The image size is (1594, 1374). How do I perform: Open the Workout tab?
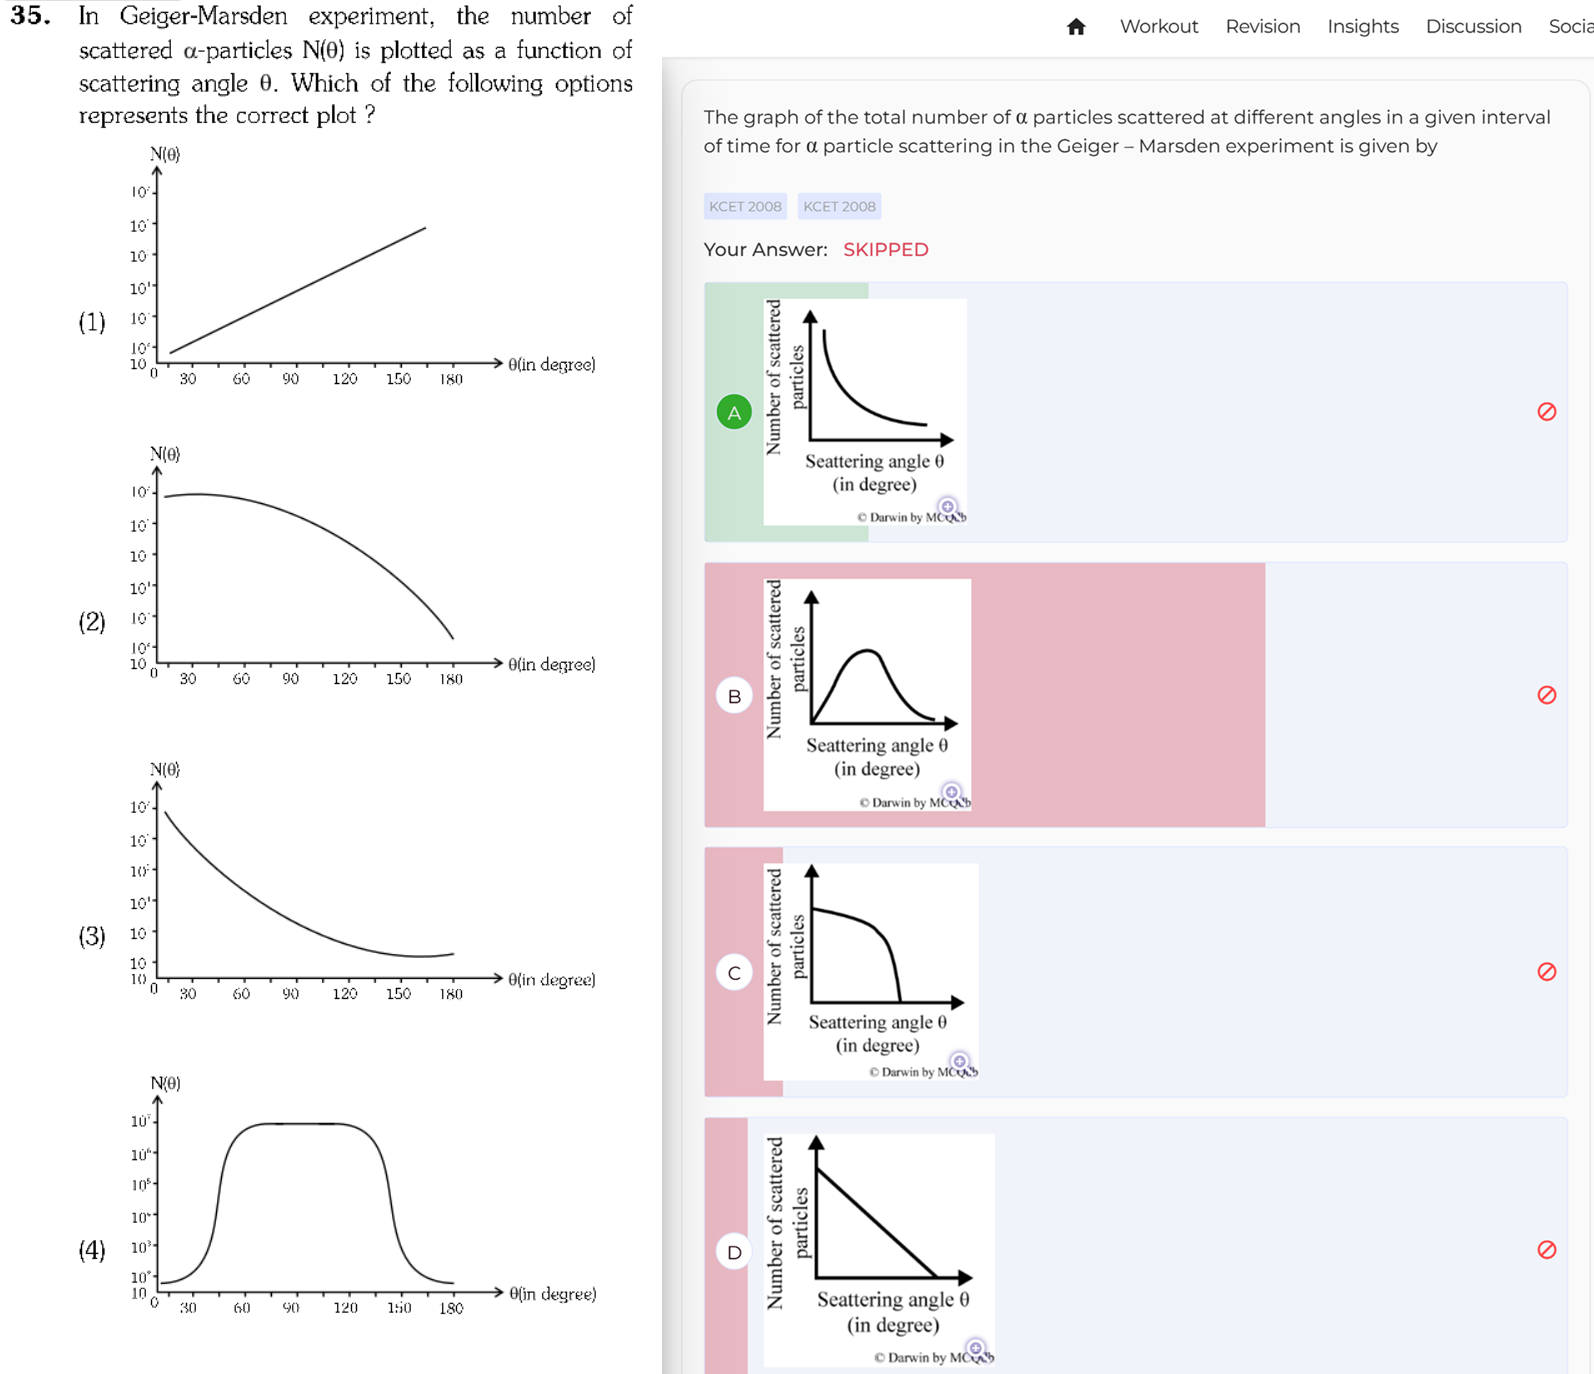(x=1158, y=27)
